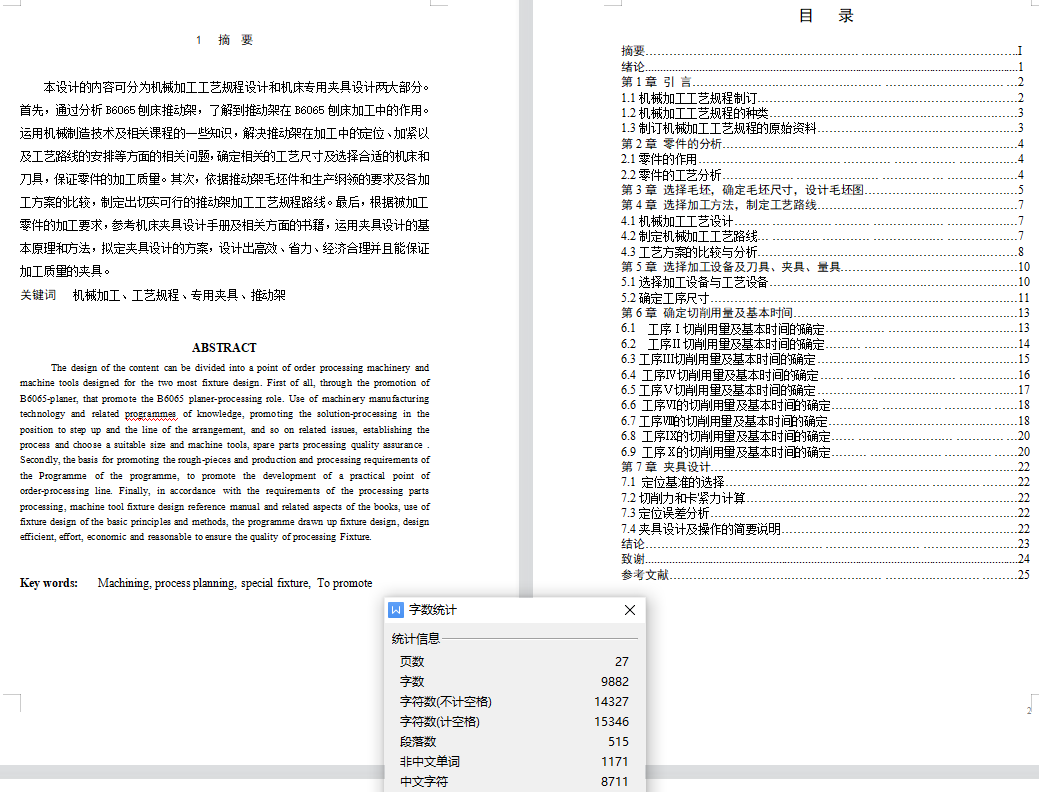Viewport: 1039px width, 792px height.
Task: Click 4.1 机械加工工艺设计 entry
Action: point(822,221)
